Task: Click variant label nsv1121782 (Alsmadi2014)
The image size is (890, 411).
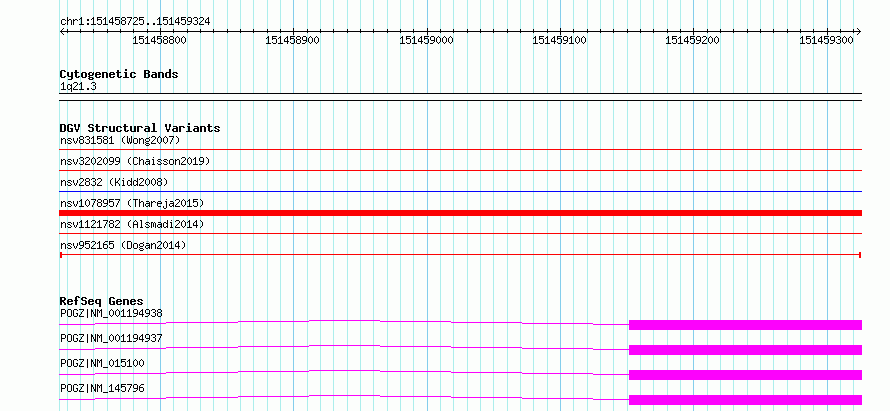Action: pos(132,225)
